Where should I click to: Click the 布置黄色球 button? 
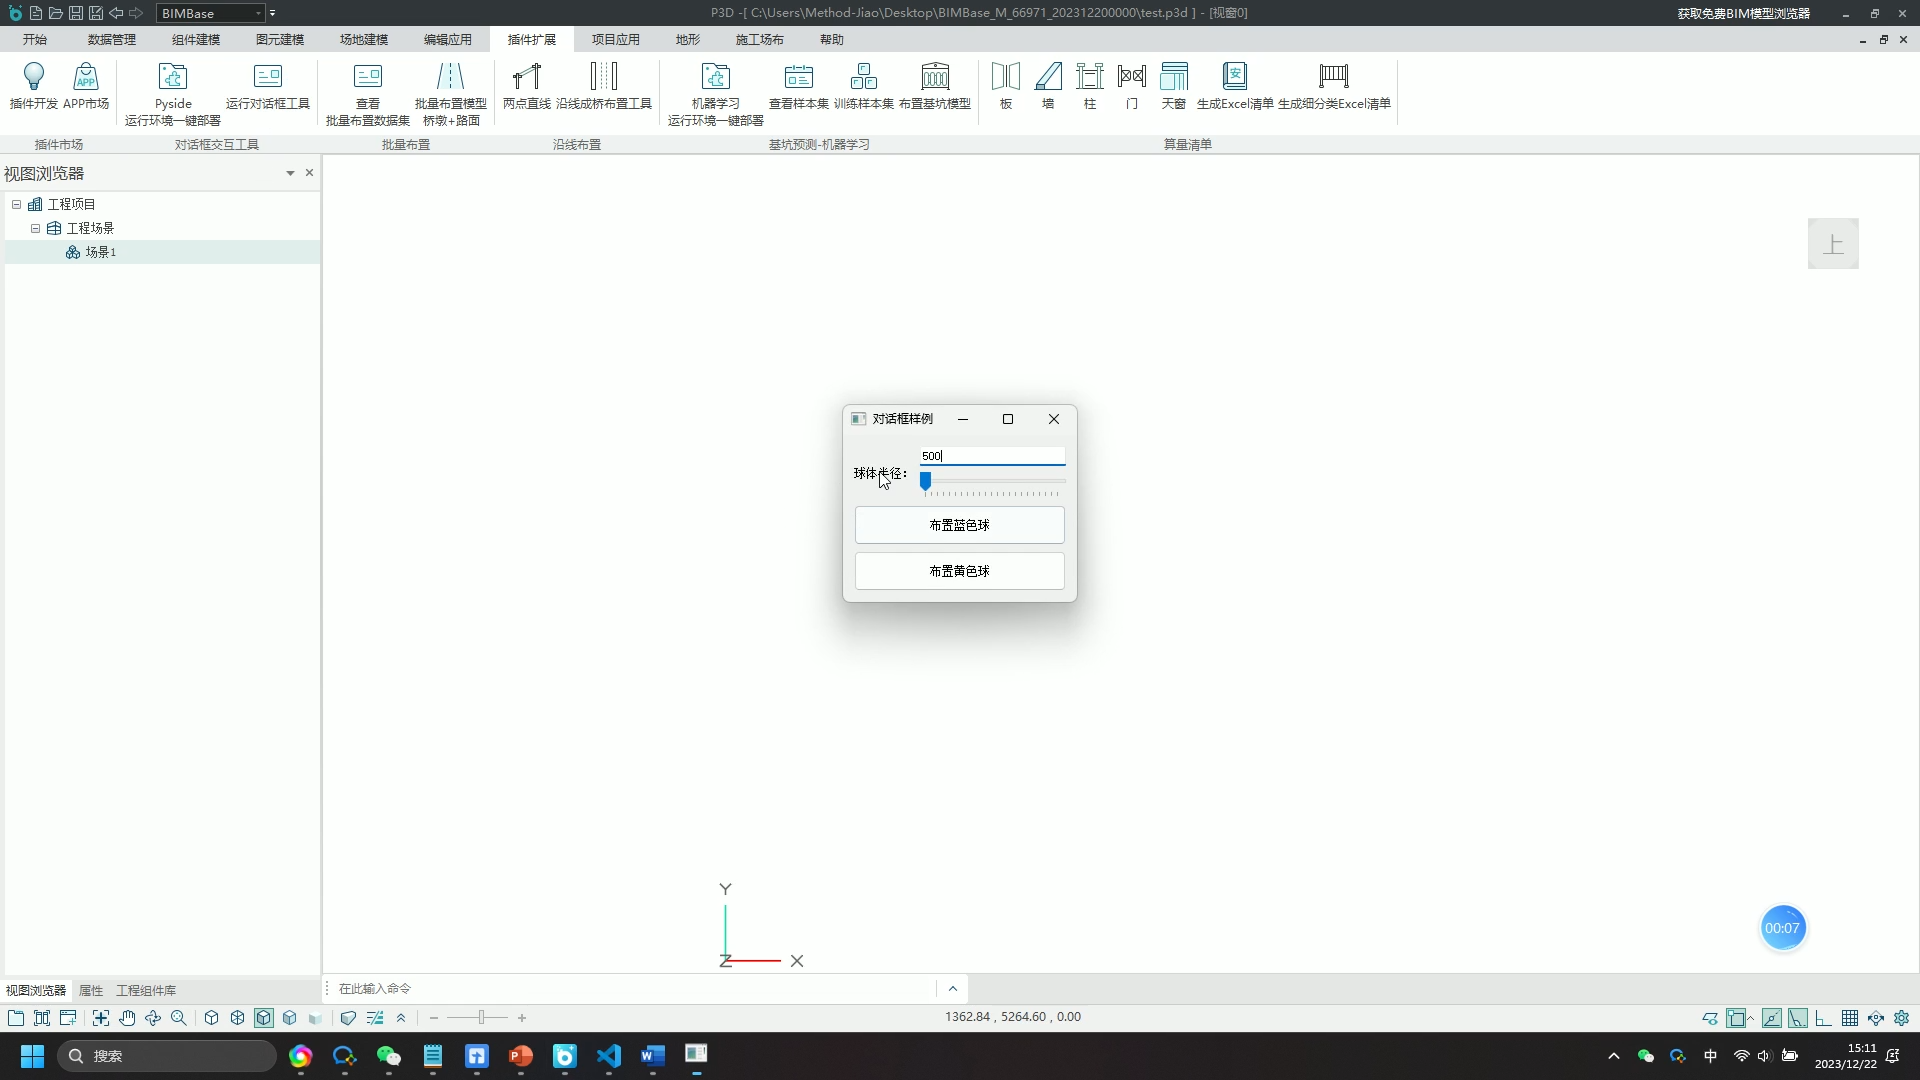coord(959,571)
